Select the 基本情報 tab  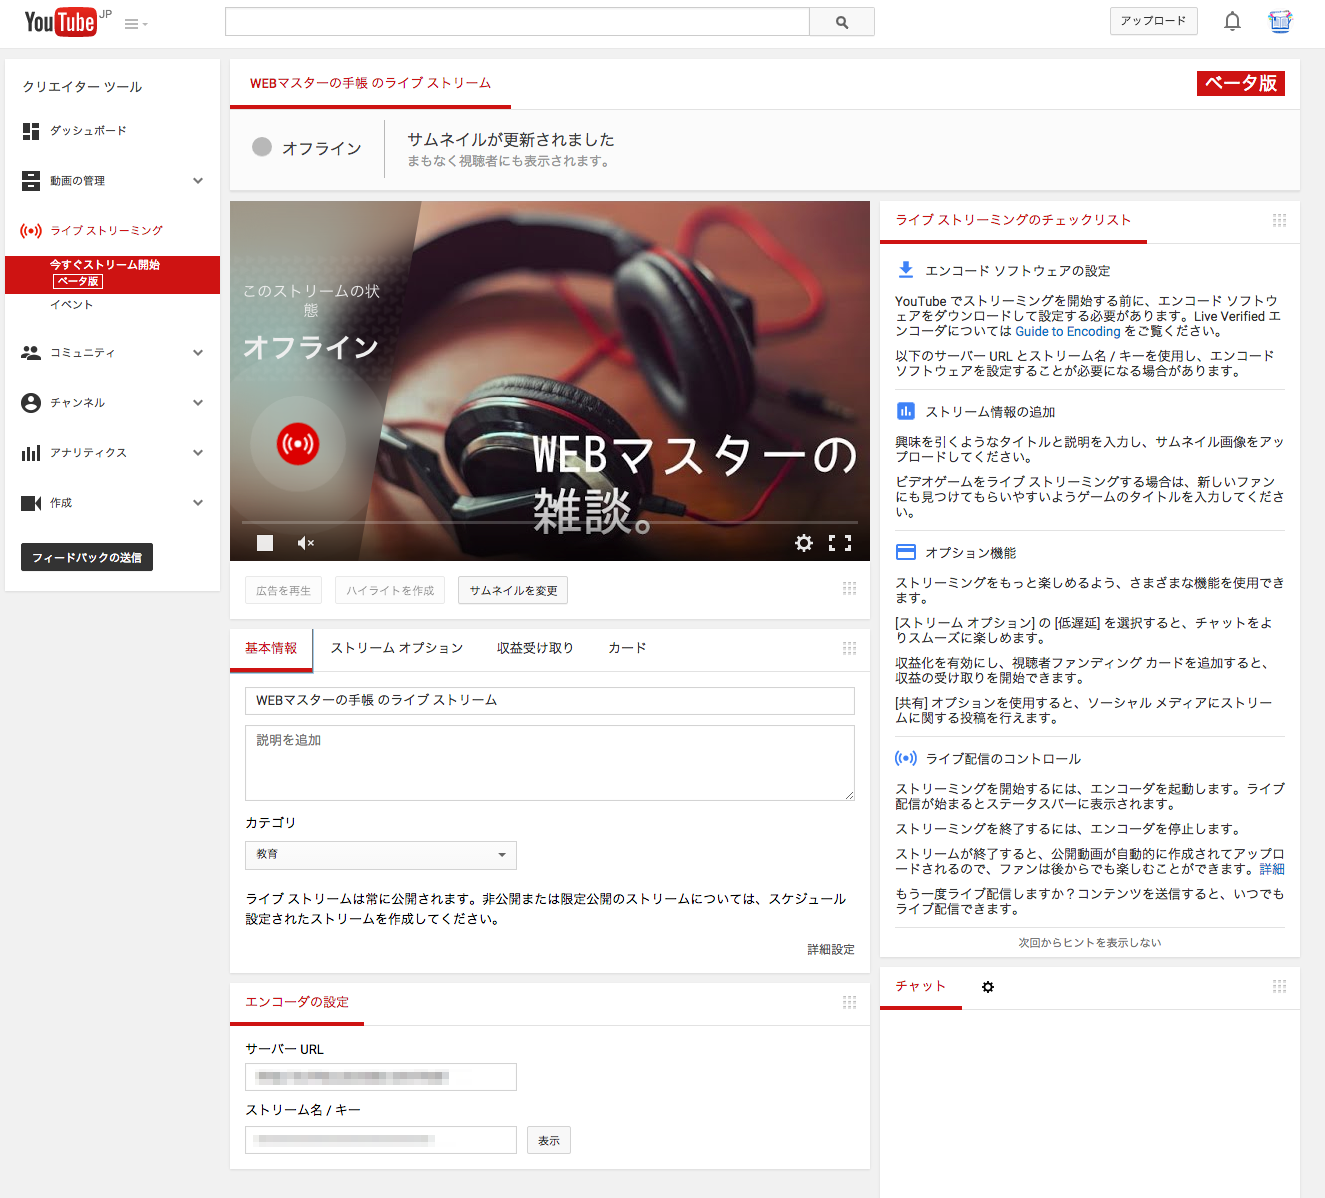tap(271, 648)
